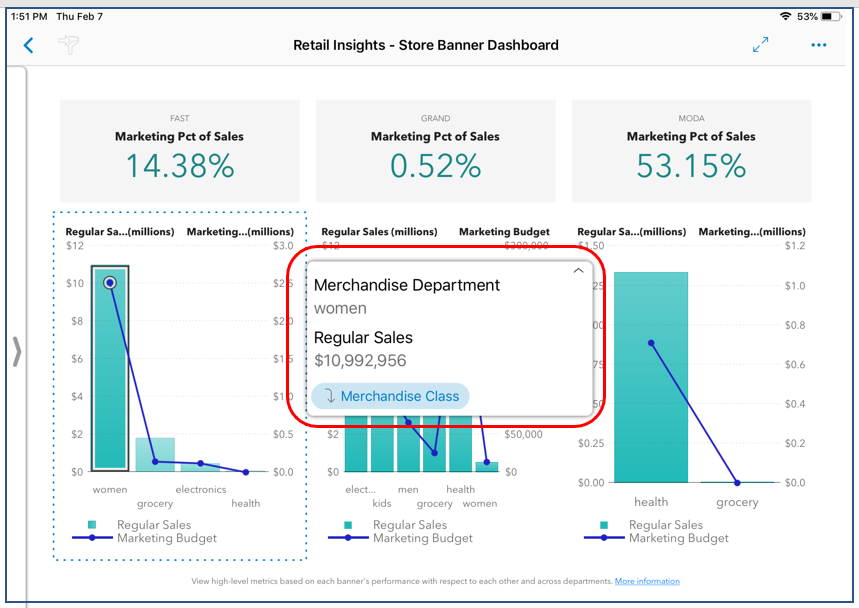Tap the filter funnel icon
Screen dimensions: 859x608
[69, 45]
